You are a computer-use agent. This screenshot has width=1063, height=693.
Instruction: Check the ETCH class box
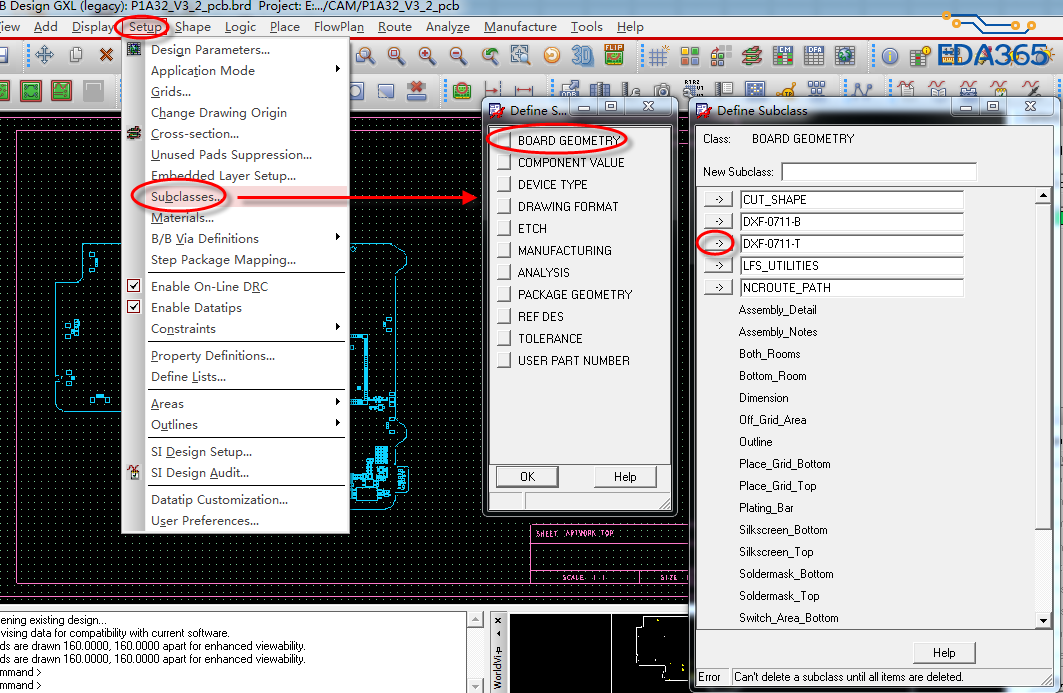click(x=504, y=228)
